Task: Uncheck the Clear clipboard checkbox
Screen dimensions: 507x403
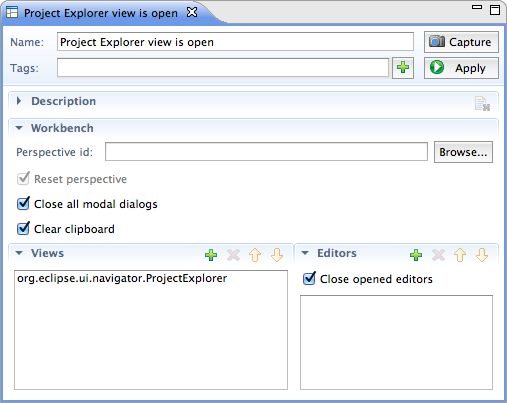Action: 23,228
